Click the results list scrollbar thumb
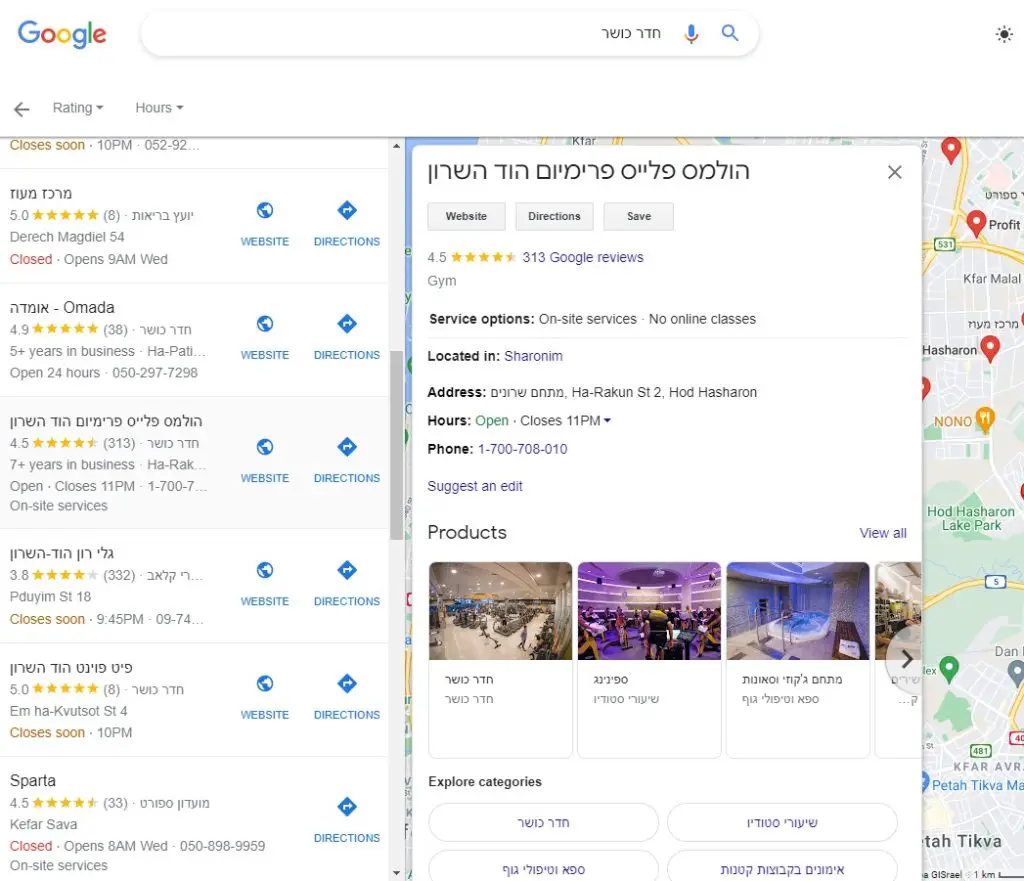1024x881 pixels. pos(396,445)
